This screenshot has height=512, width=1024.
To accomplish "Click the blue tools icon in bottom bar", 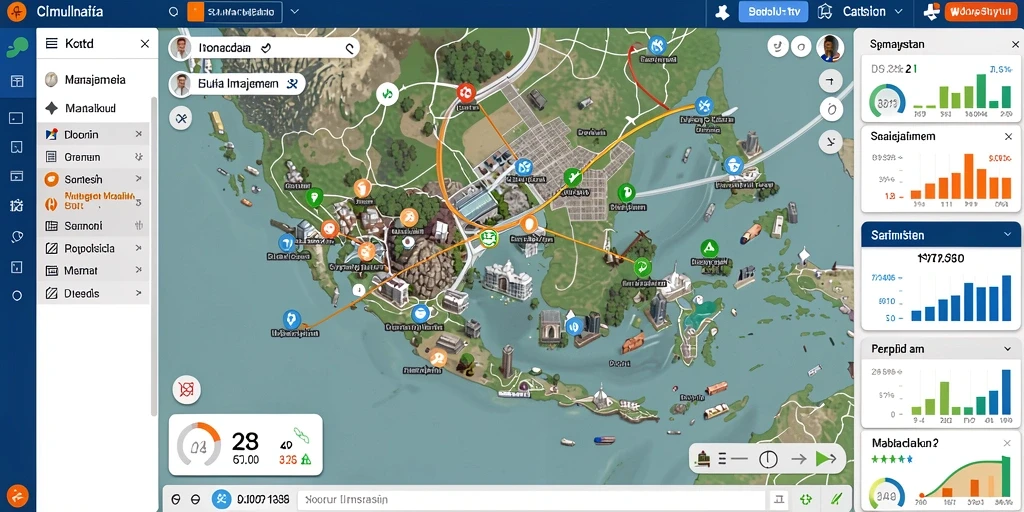I will tap(222, 500).
